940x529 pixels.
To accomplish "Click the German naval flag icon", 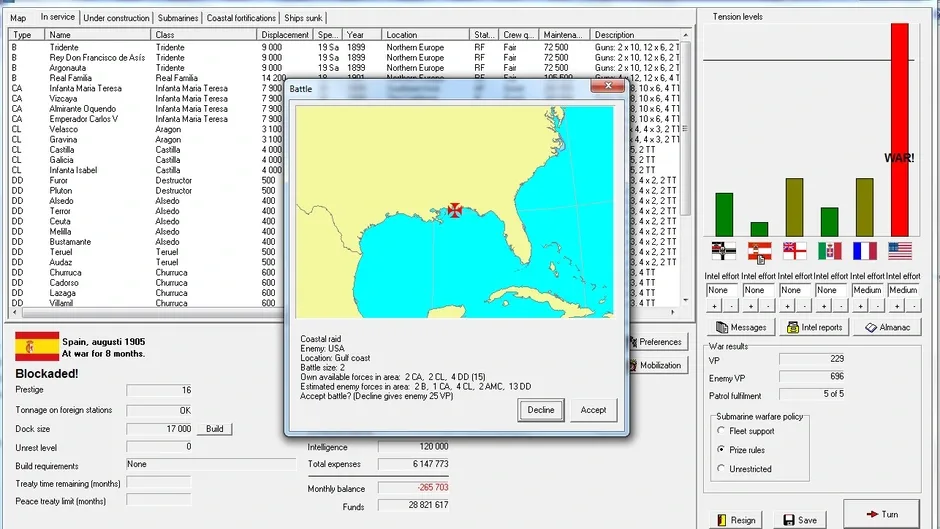I will click(724, 251).
